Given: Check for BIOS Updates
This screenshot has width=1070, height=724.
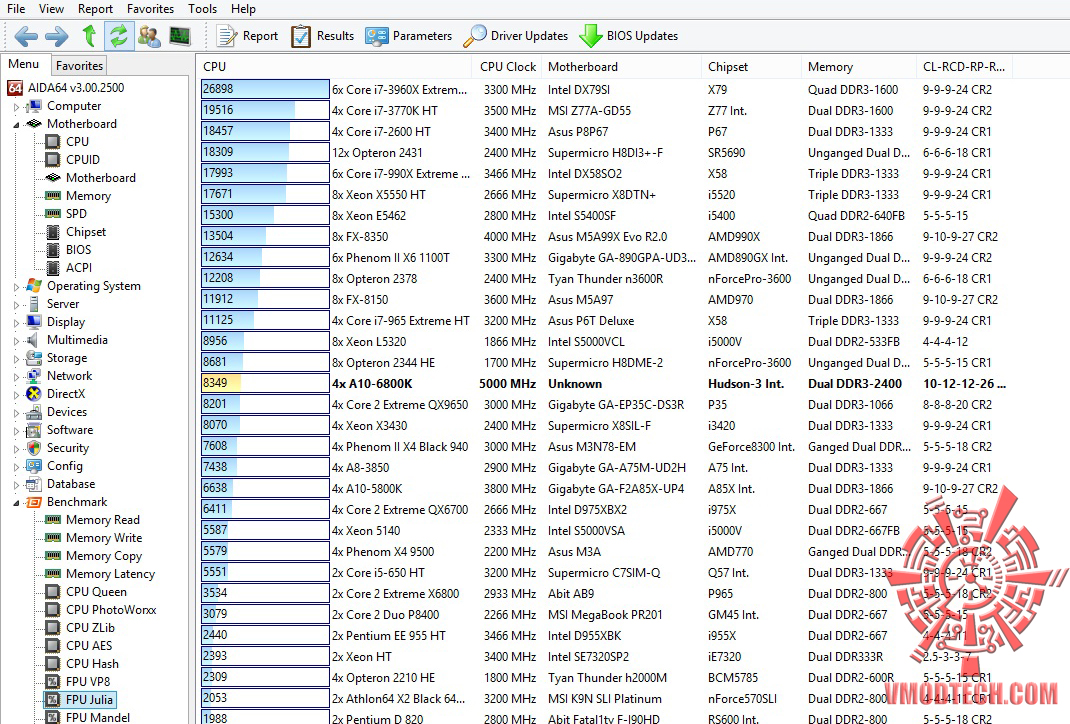Looking at the screenshot, I should click(628, 35).
